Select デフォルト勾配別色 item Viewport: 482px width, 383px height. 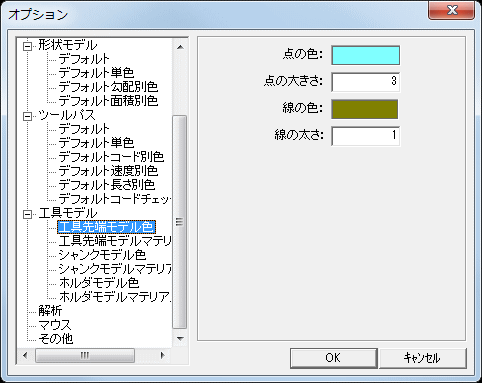click(x=108, y=87)
